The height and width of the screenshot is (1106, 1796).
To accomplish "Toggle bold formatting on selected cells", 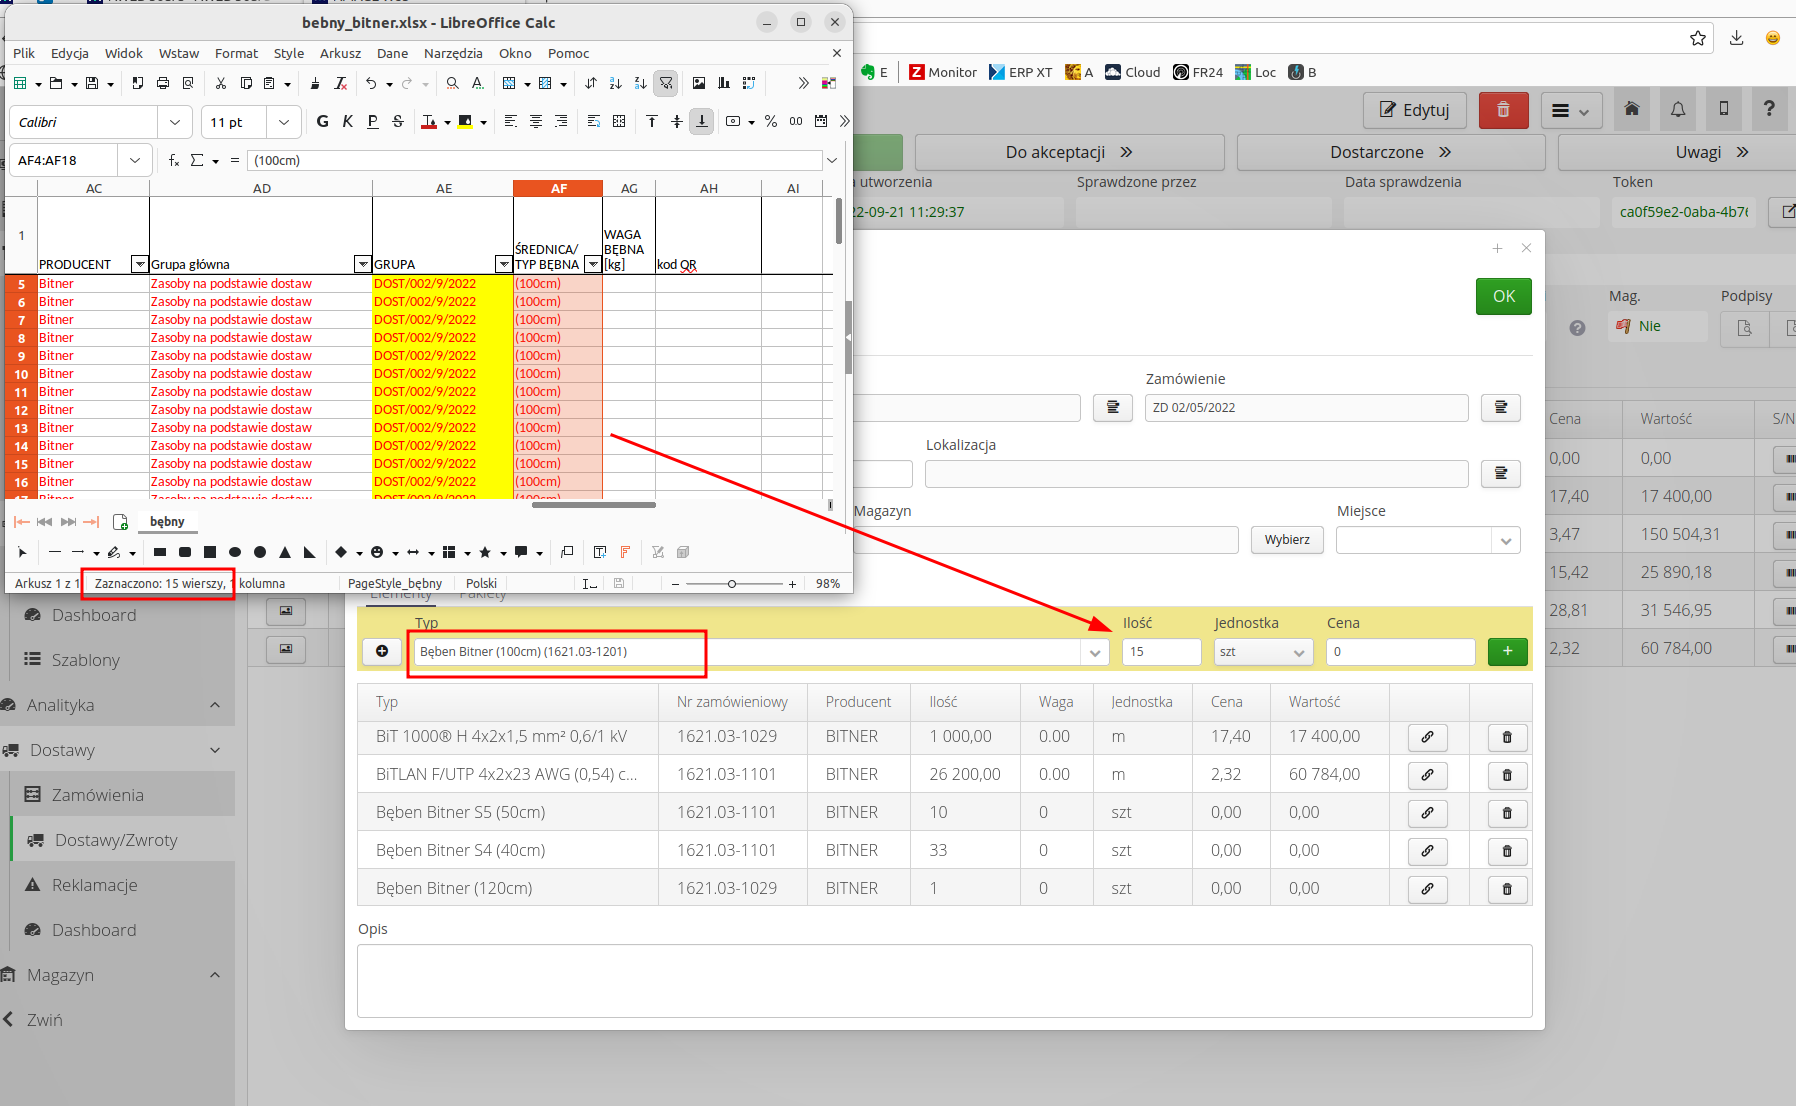I will pyautogui.click(x=322, y=121).
